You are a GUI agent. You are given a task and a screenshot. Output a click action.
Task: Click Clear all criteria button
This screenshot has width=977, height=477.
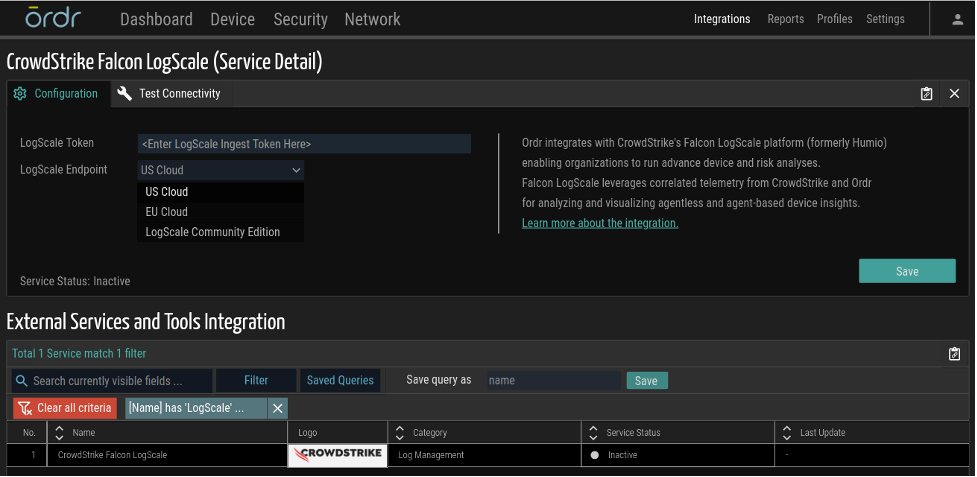point(65,408)
